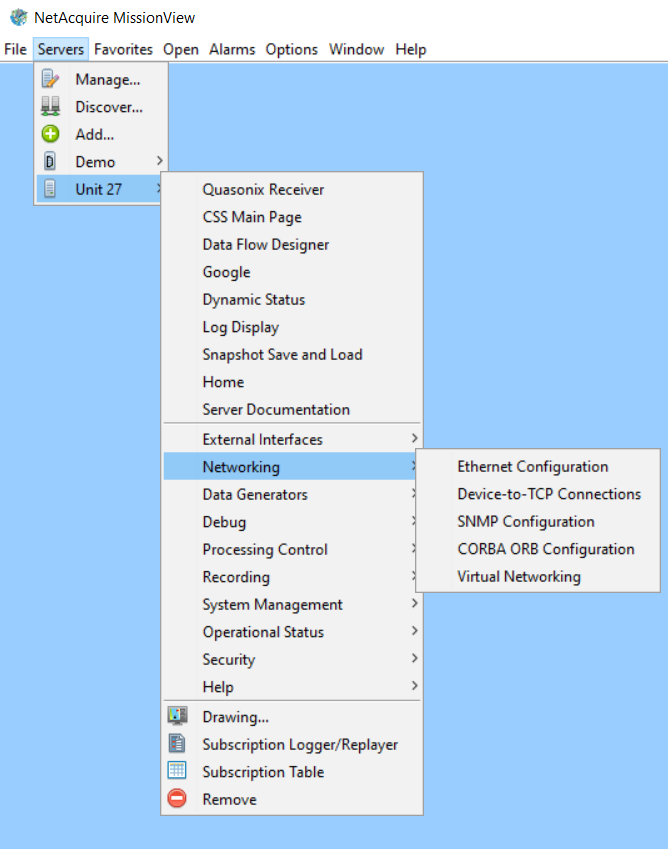Expand the Help submenu arrow in Unit 27 menu
This screenshot has height=849, width=668.
coord(414,686)
